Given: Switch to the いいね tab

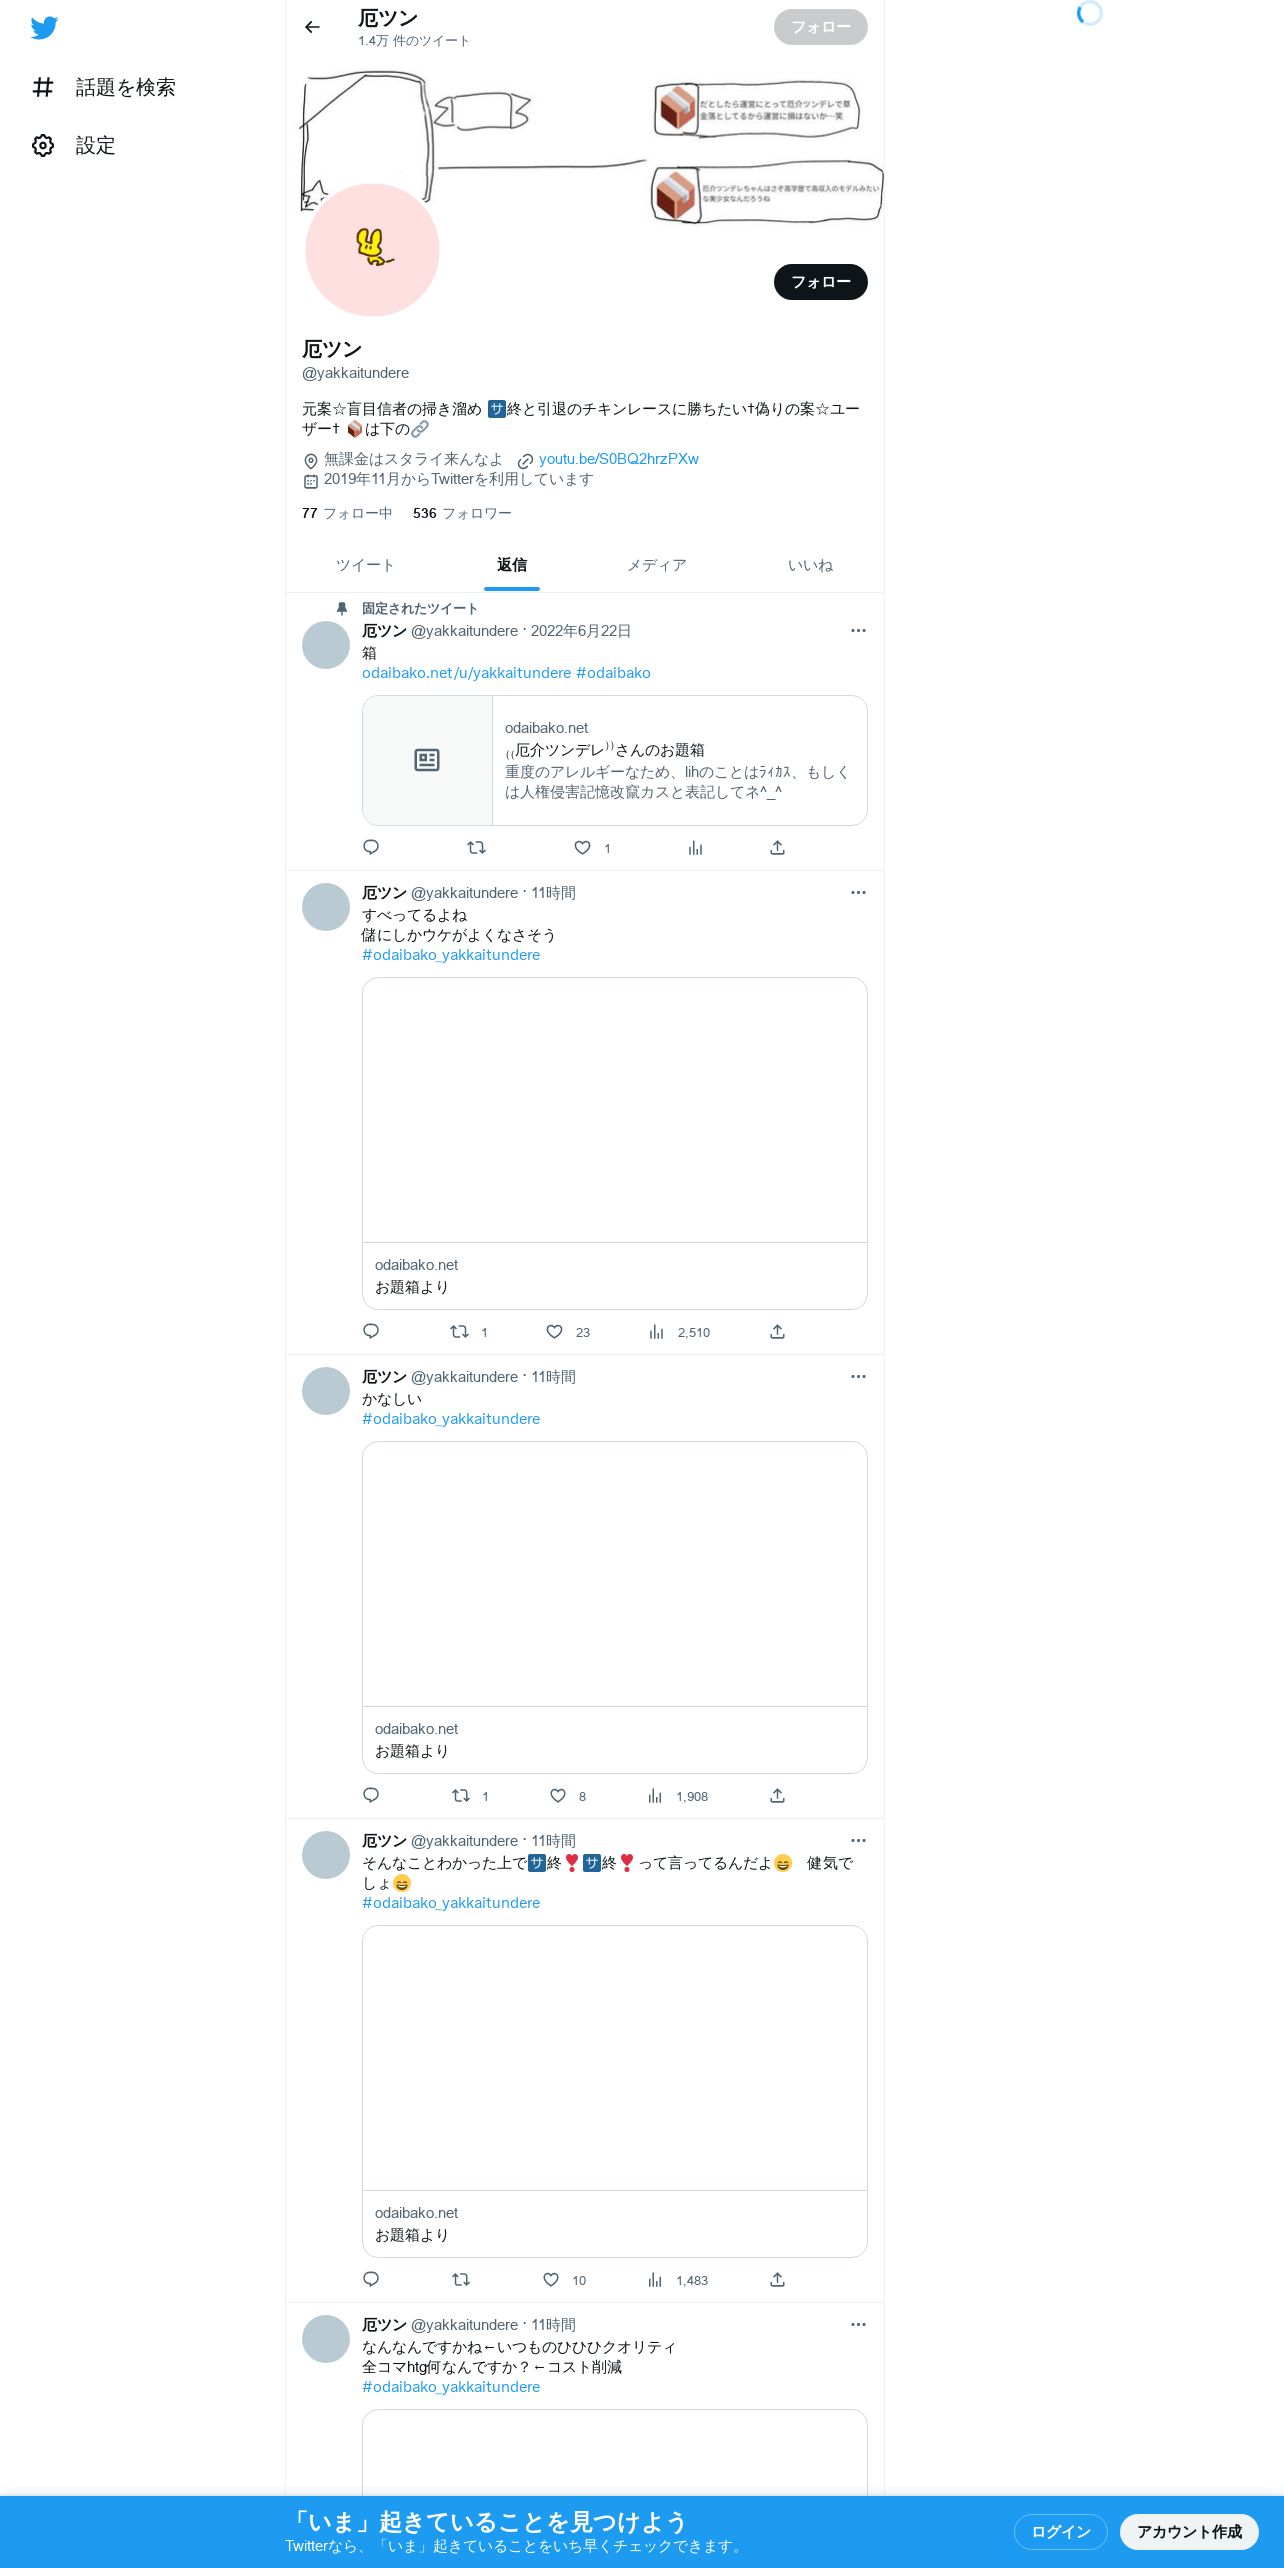Looking at the screenshot, I should pos(810,566).
